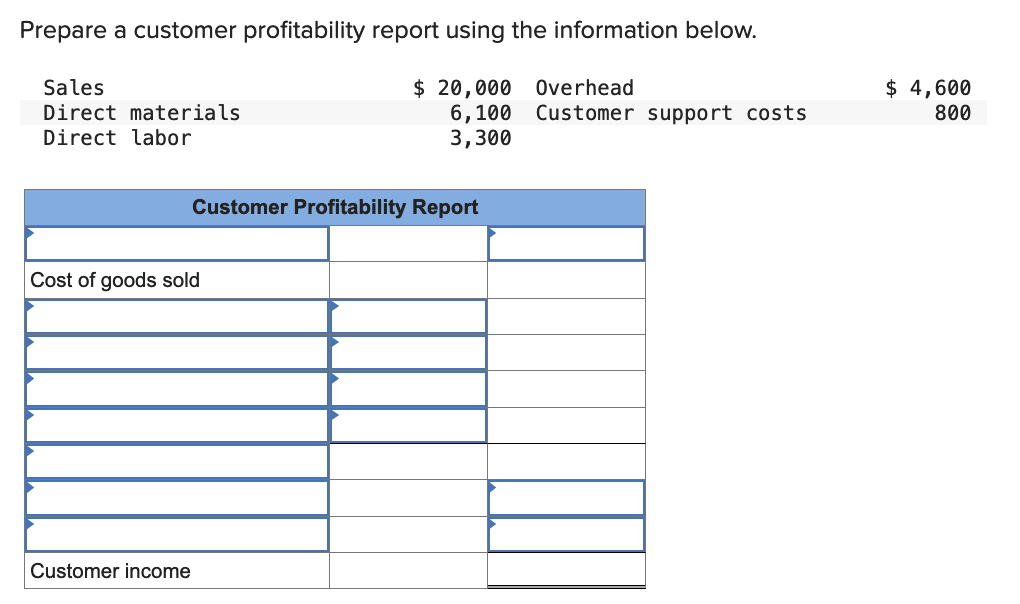Expand the dropdown in the top-right amount cell

pyautogui.click(x=566, y=242)
